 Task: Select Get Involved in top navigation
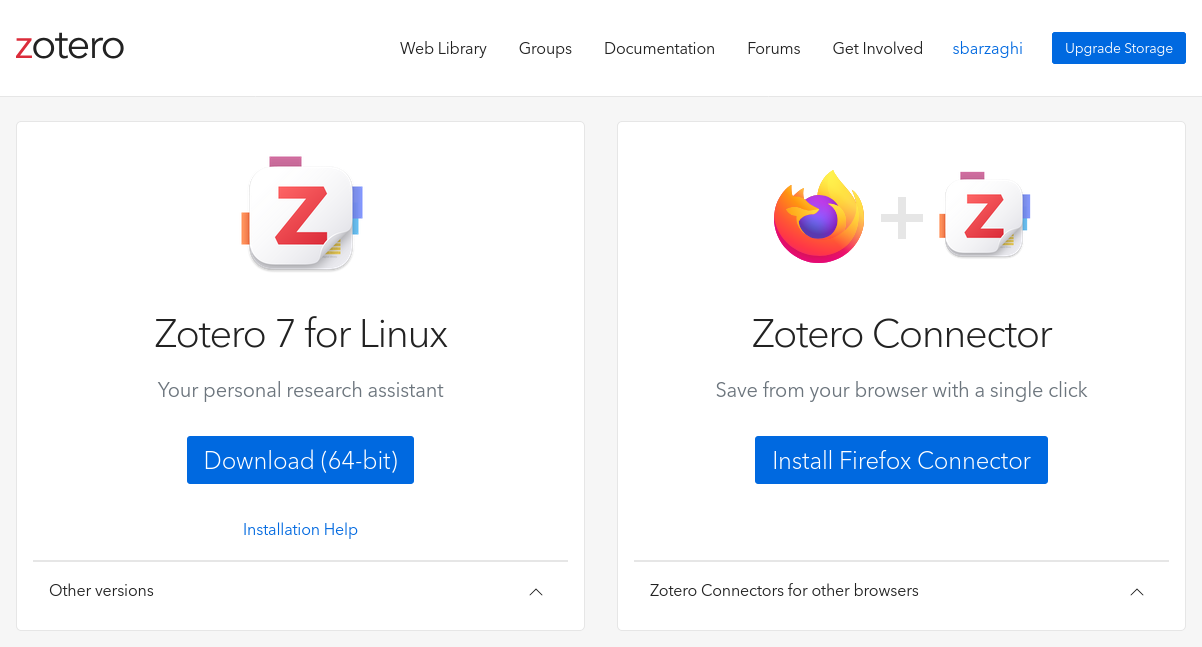[x=877, y=48]
